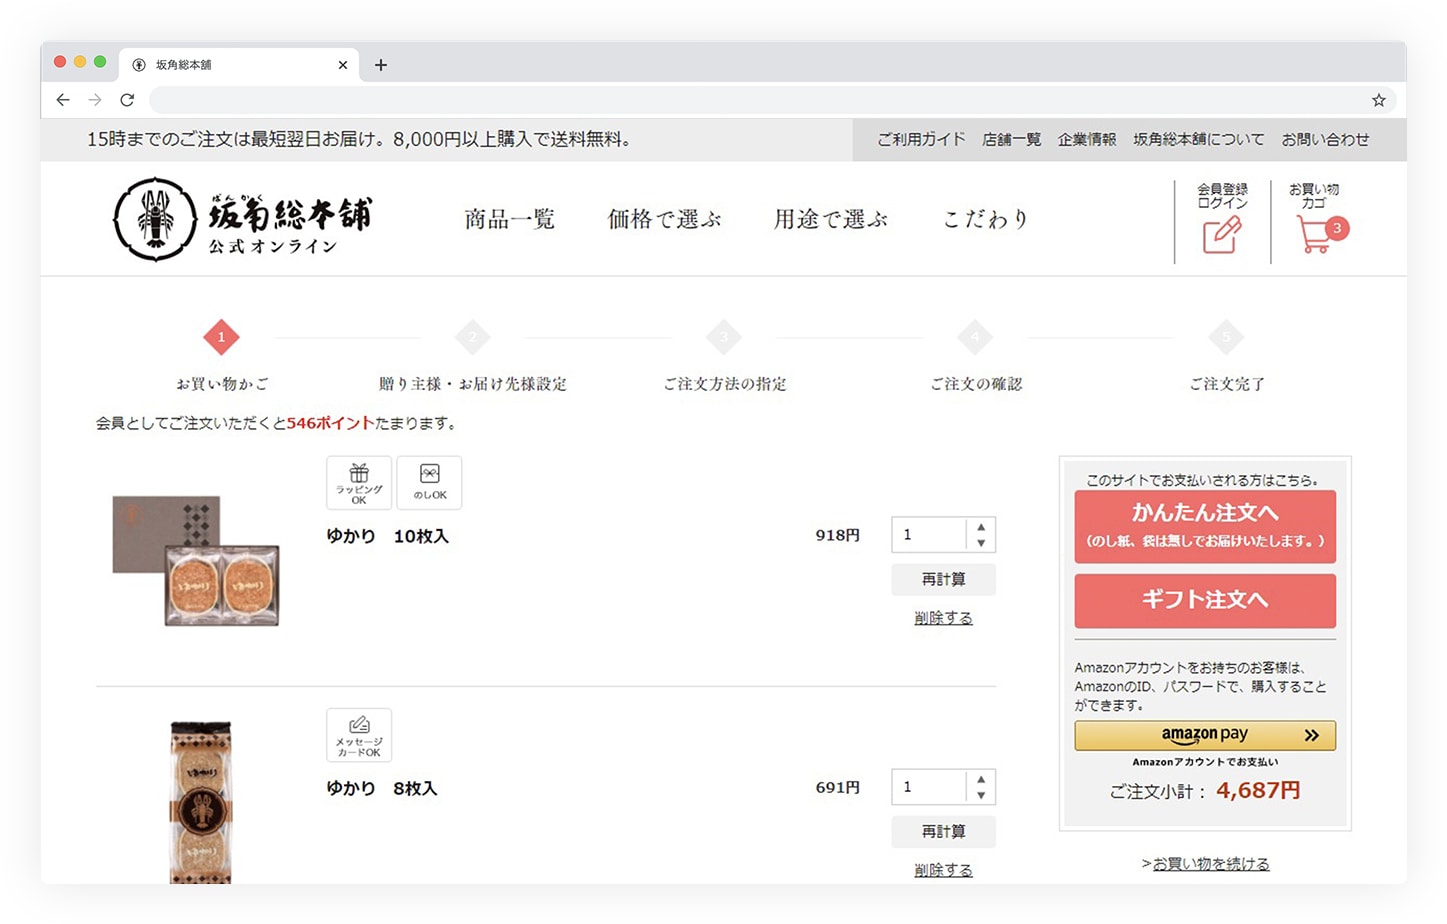Select the 坂角総本舗 browser tab
This screenshot has height=924, width=1447.
click(x=240, y=65)
